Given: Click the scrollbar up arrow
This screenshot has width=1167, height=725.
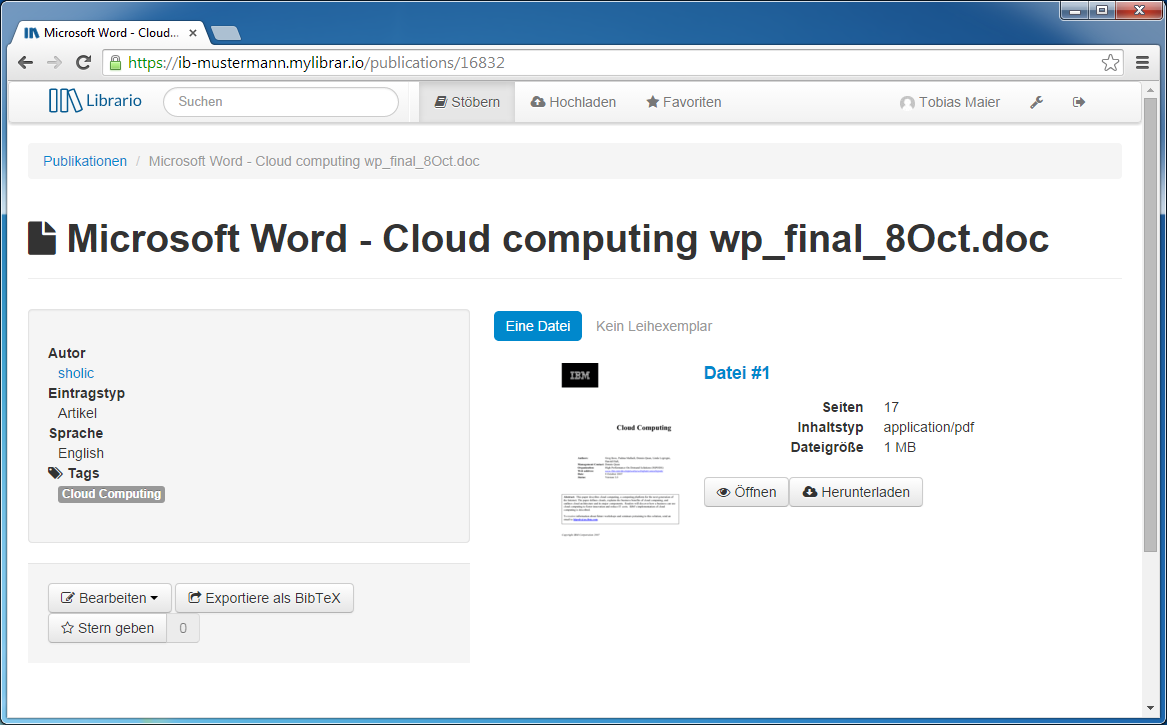Looking at the screenshot, I should click(1151, 88).
